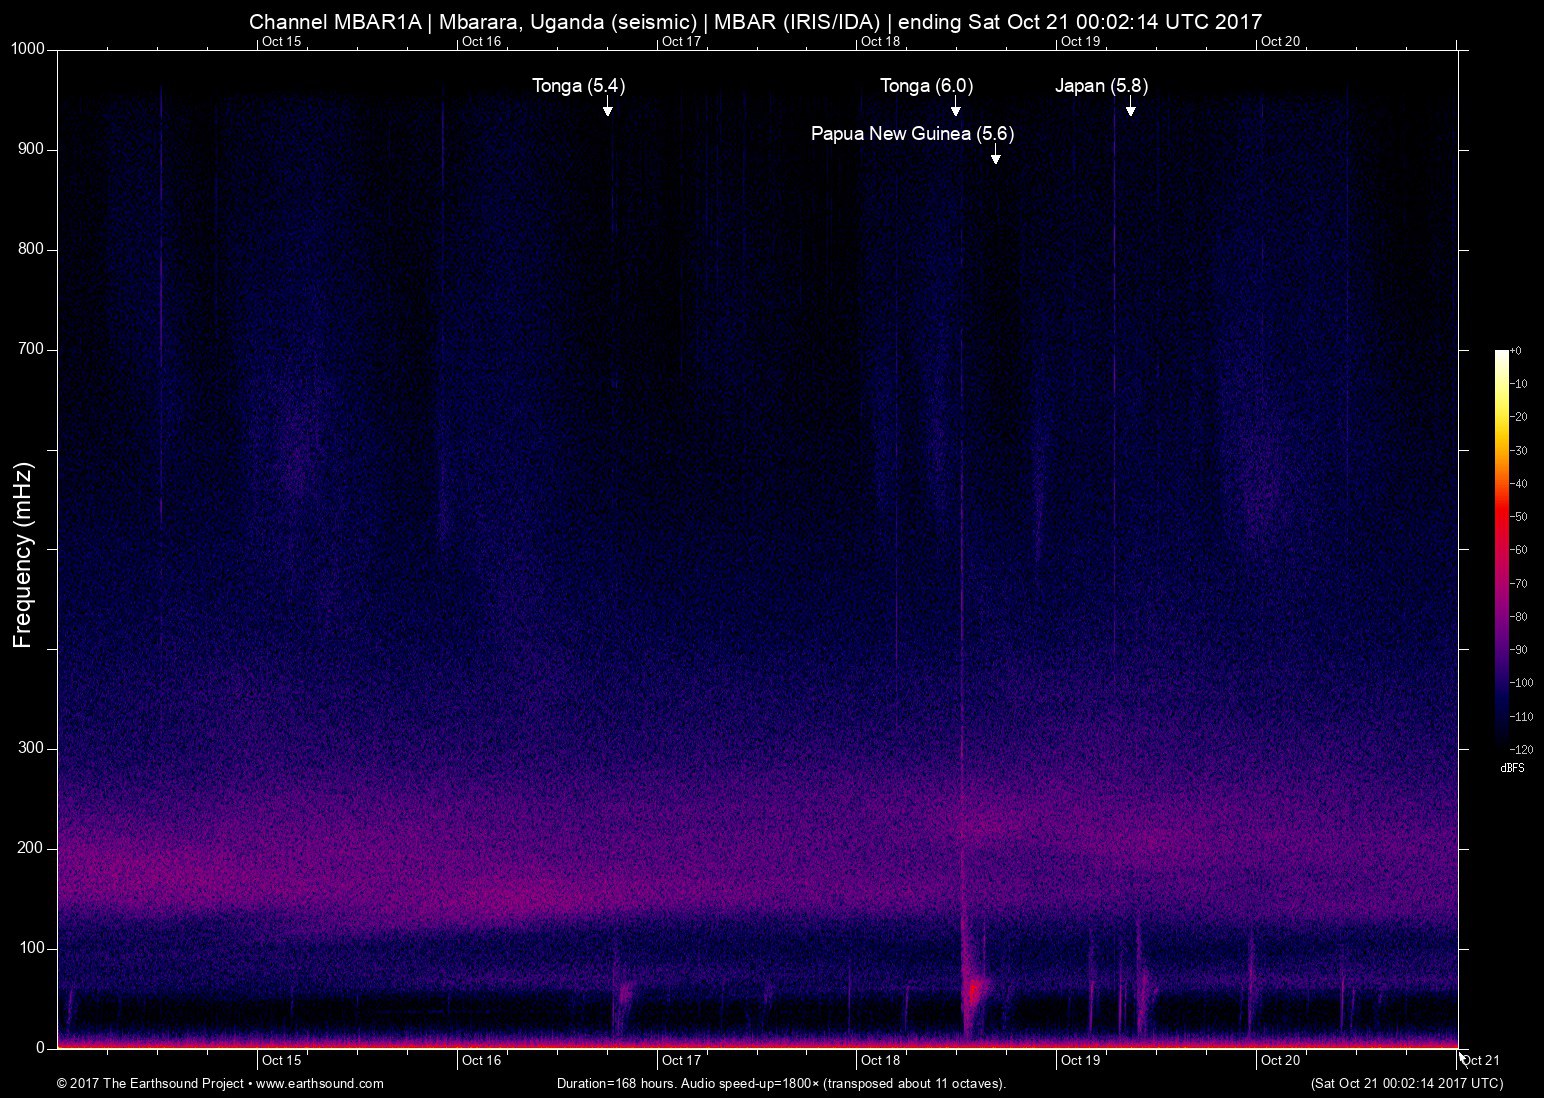Click the arrow under Japan (5.8) label
The width and height of the screenshot is (1544, 1098).
pyautogui.click(x=1130, y=107)
